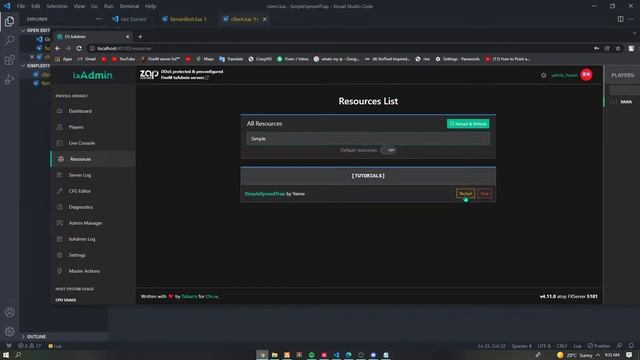Click the browser back arrow
The width and height of the screenshot is (640, 360).
(x=58, y=48)
